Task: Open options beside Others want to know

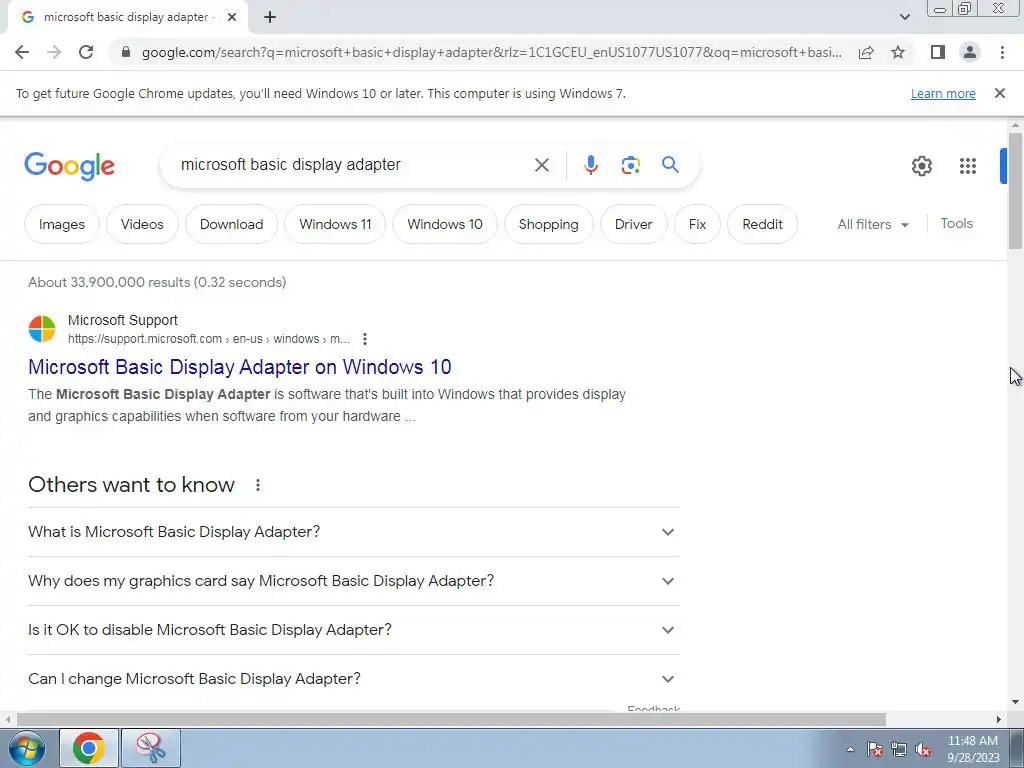Action: pyautogui.click(x=258, y=485)
